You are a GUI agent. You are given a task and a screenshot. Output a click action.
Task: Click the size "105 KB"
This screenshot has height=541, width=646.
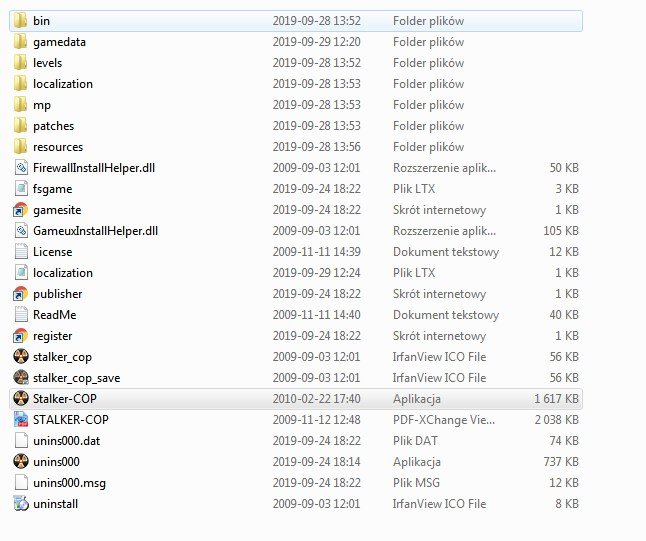pos(561,231)
